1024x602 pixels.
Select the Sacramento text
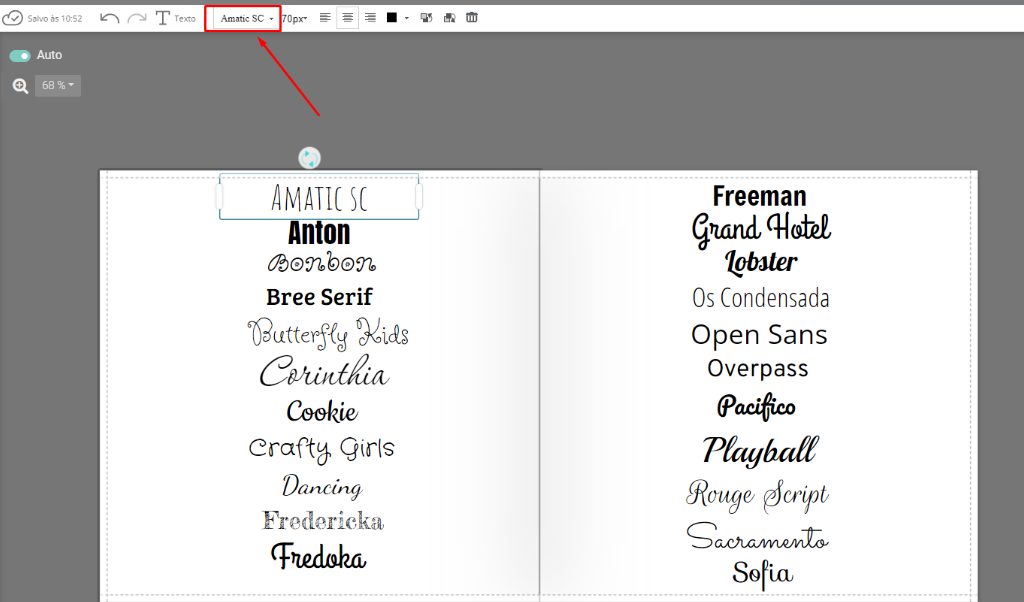(x=758, y=537)
